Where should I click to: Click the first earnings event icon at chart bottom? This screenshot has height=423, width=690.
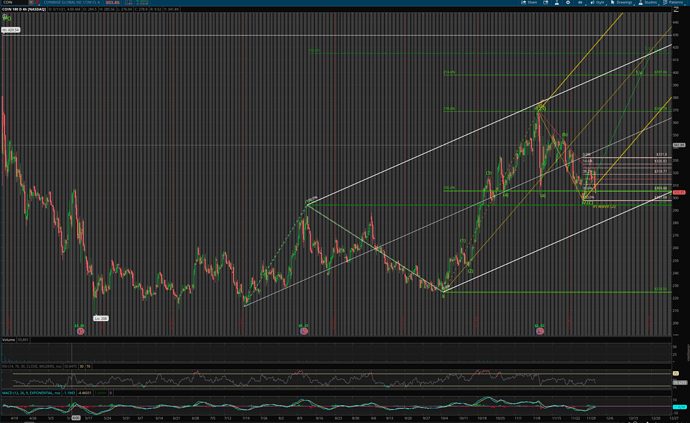click(81, 331)
